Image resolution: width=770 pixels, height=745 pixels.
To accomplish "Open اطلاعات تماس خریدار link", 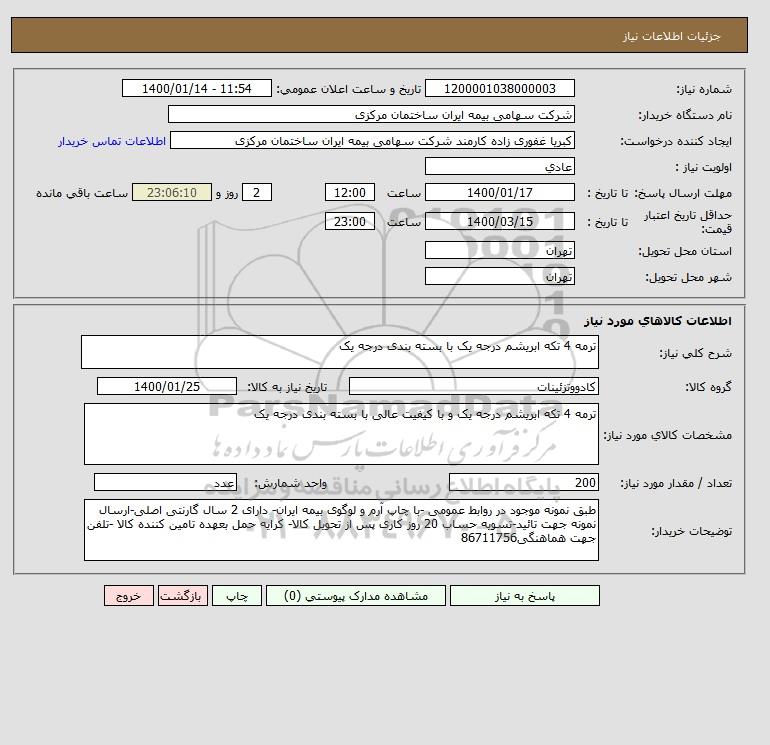I will pos(112,141).
